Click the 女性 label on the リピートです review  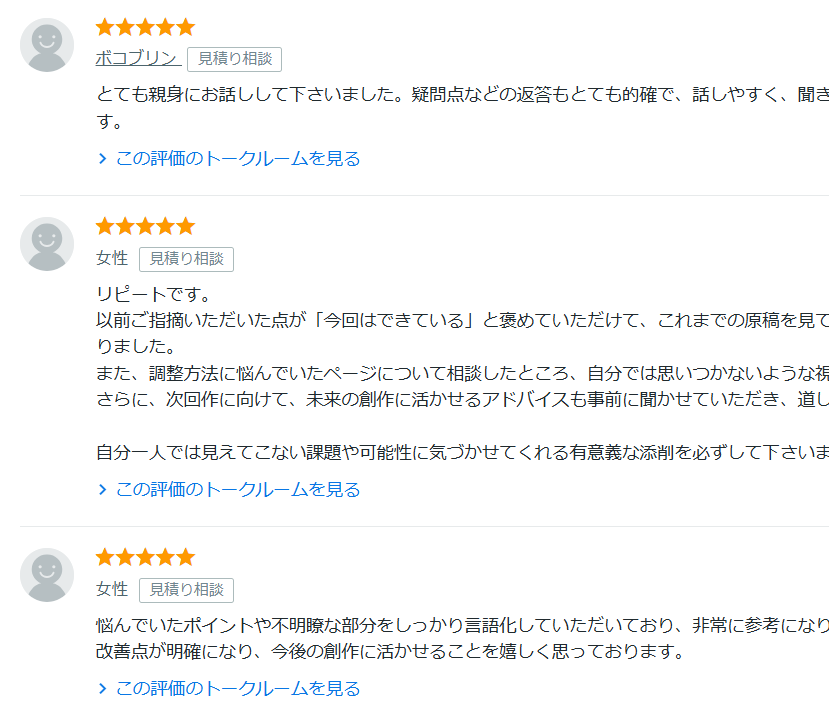click(112, 259)
